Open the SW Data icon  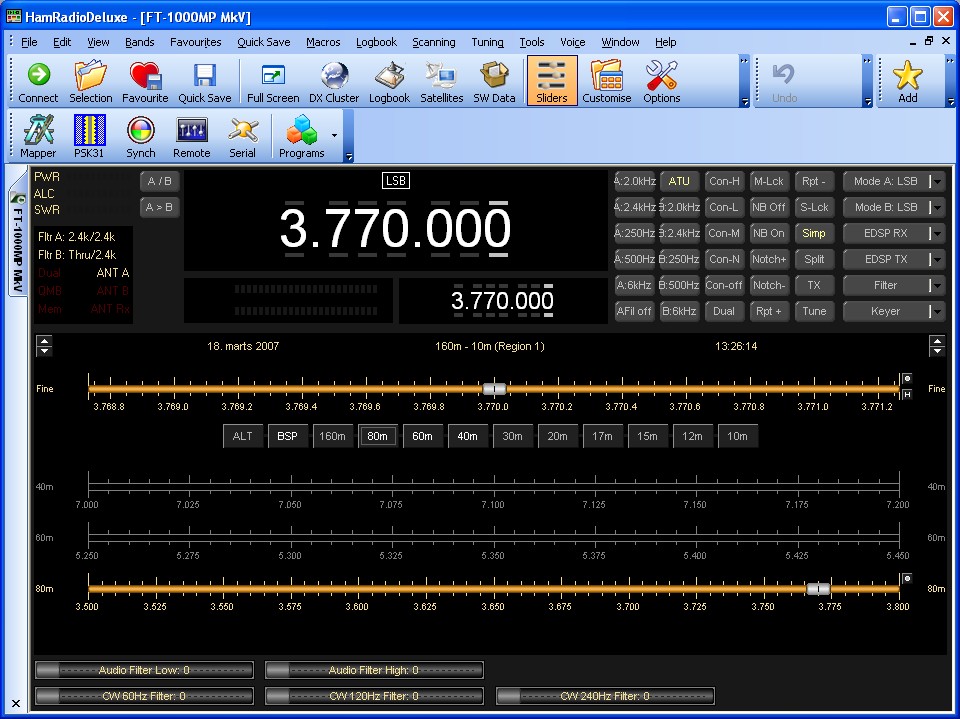[494, 81]
